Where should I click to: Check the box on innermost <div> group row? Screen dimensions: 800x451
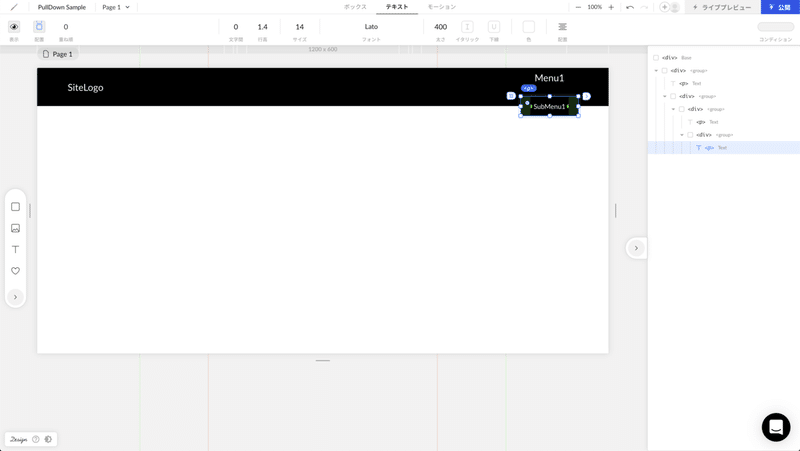point(690,135)
